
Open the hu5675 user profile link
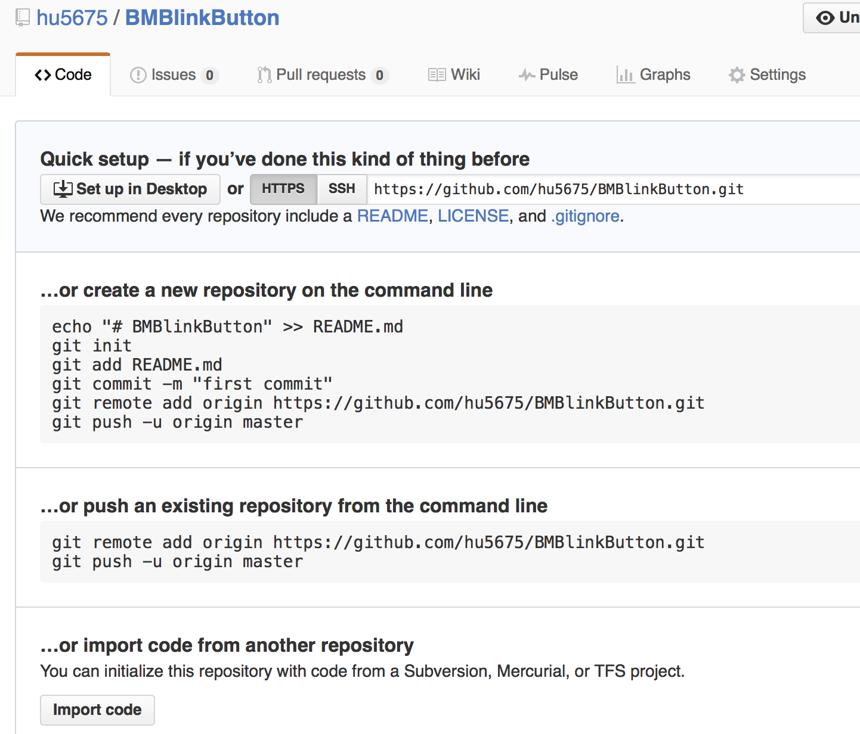pyautogui.click(x=72, y=18)
